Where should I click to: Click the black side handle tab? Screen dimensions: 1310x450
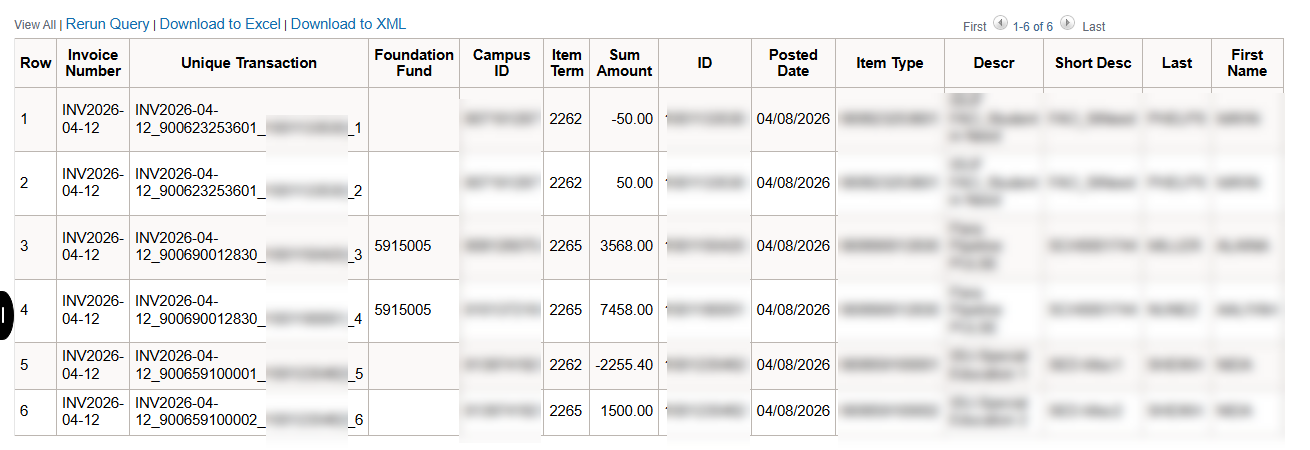click(x=6, y=315)
